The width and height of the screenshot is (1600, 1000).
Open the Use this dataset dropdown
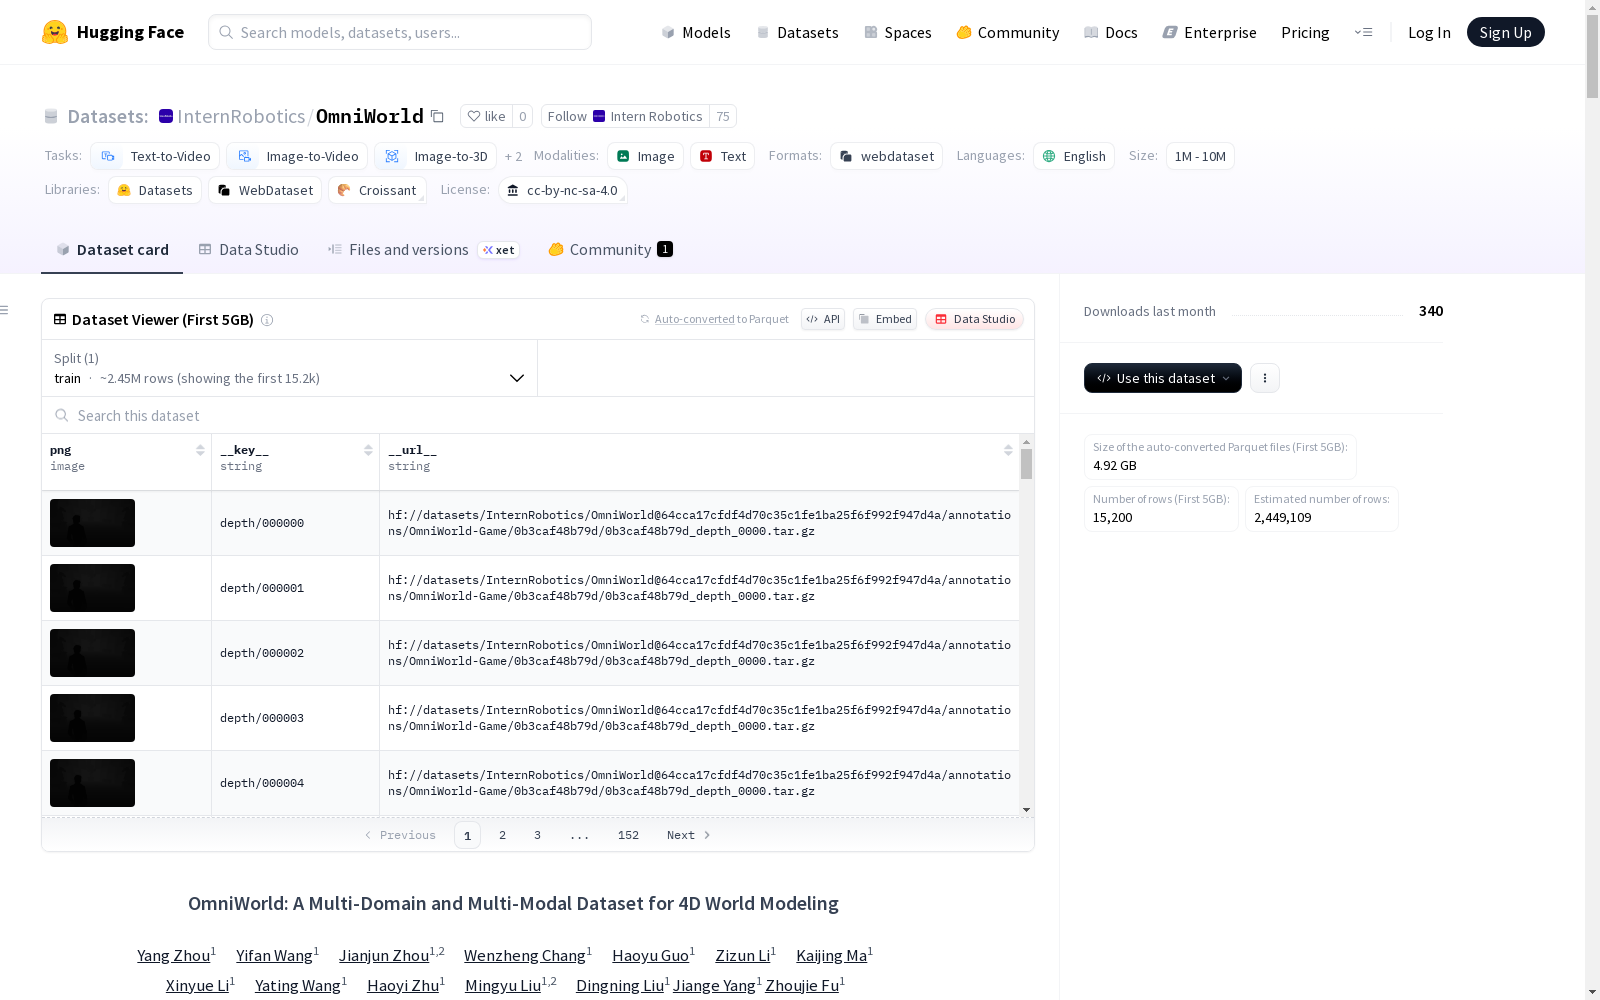[x=1163, y=378]
